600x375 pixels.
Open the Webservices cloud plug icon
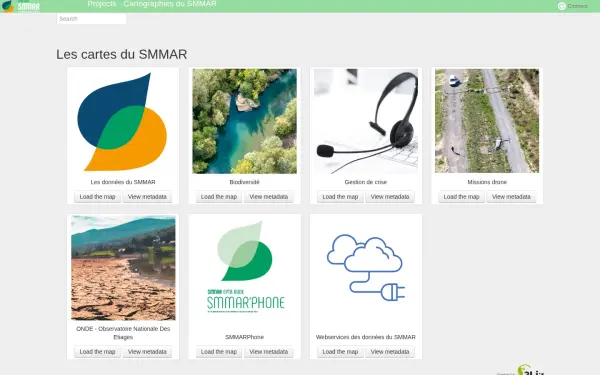point(366,267)
